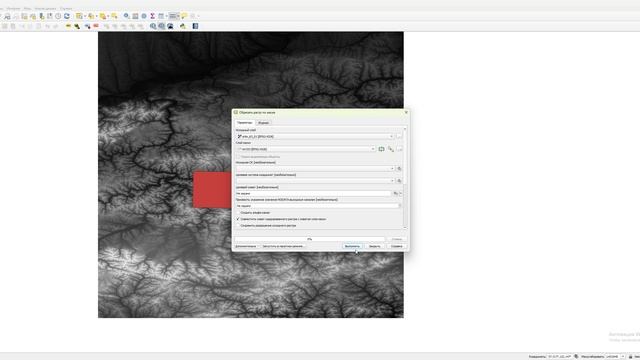
Task: Expand the source CRS dropdown
Action: (315, 169)
